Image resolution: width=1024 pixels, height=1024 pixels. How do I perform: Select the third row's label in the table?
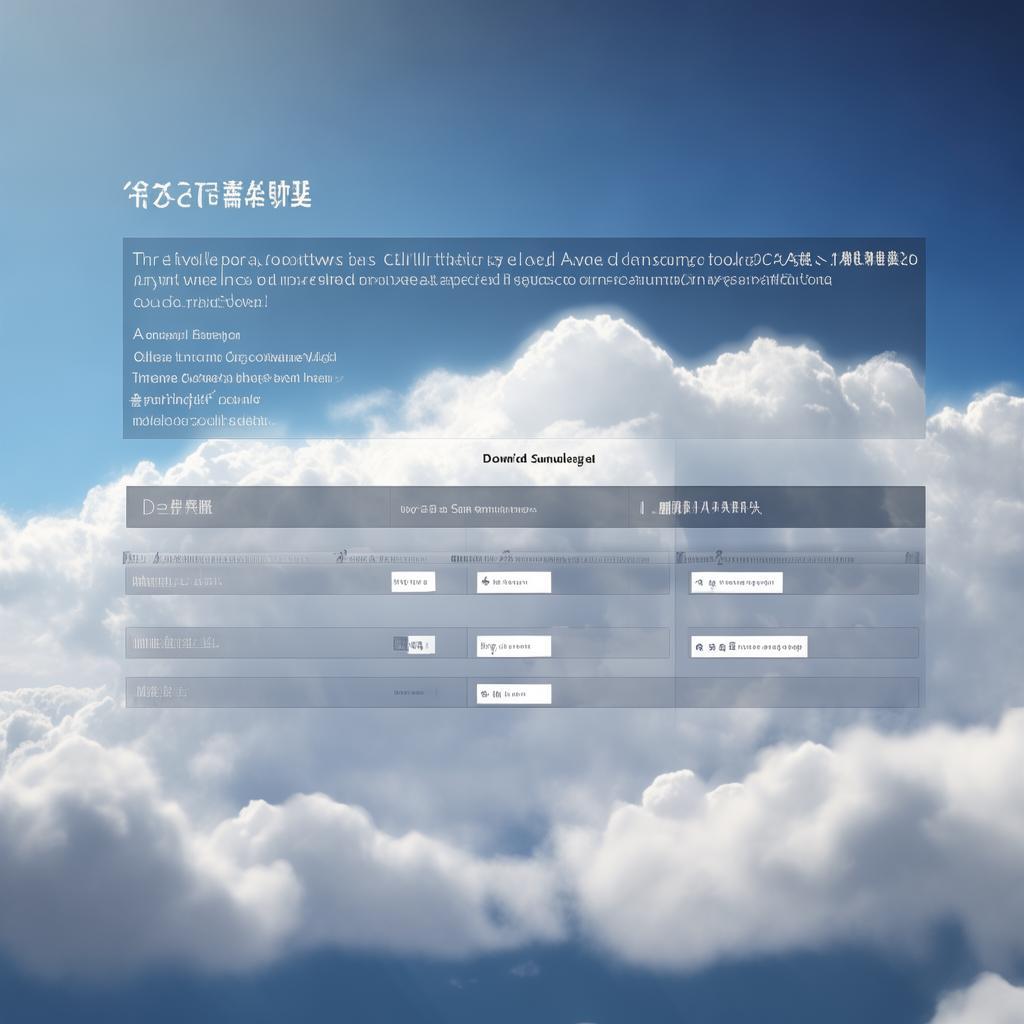[161, 691]
